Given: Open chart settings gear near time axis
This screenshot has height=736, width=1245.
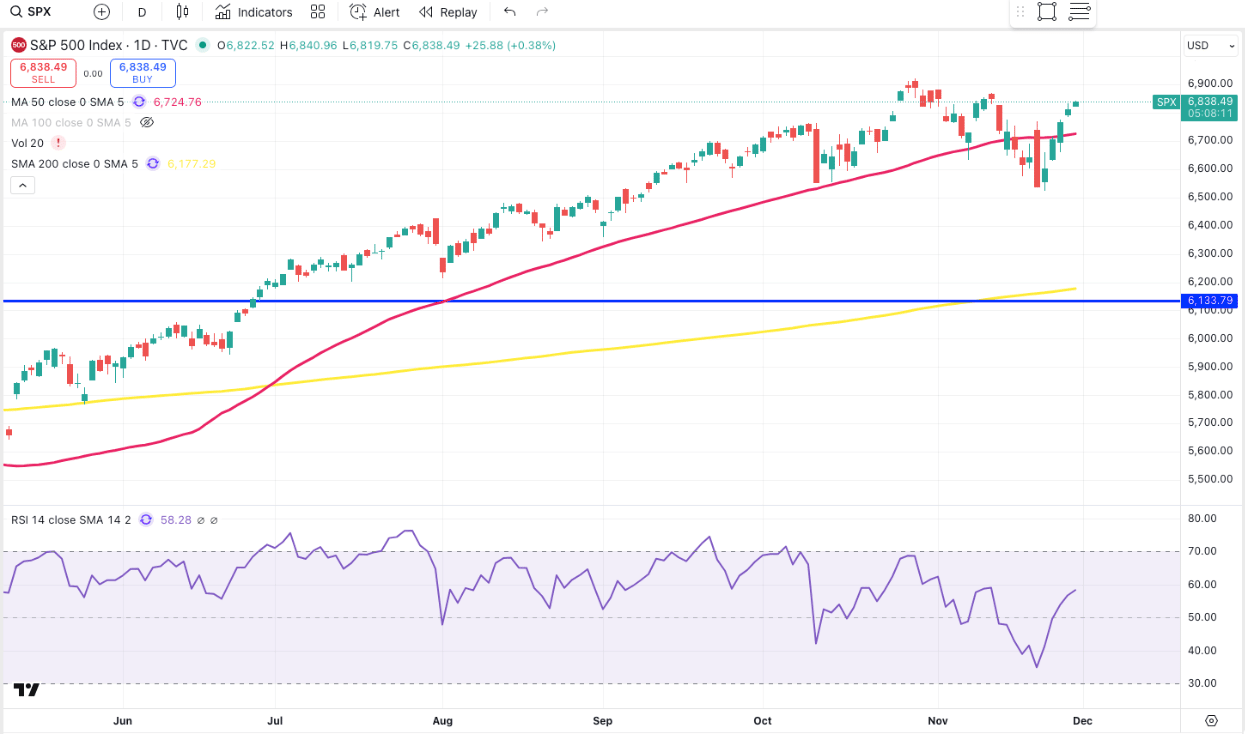Looking at the screenshot, I should pos(1211,720).
